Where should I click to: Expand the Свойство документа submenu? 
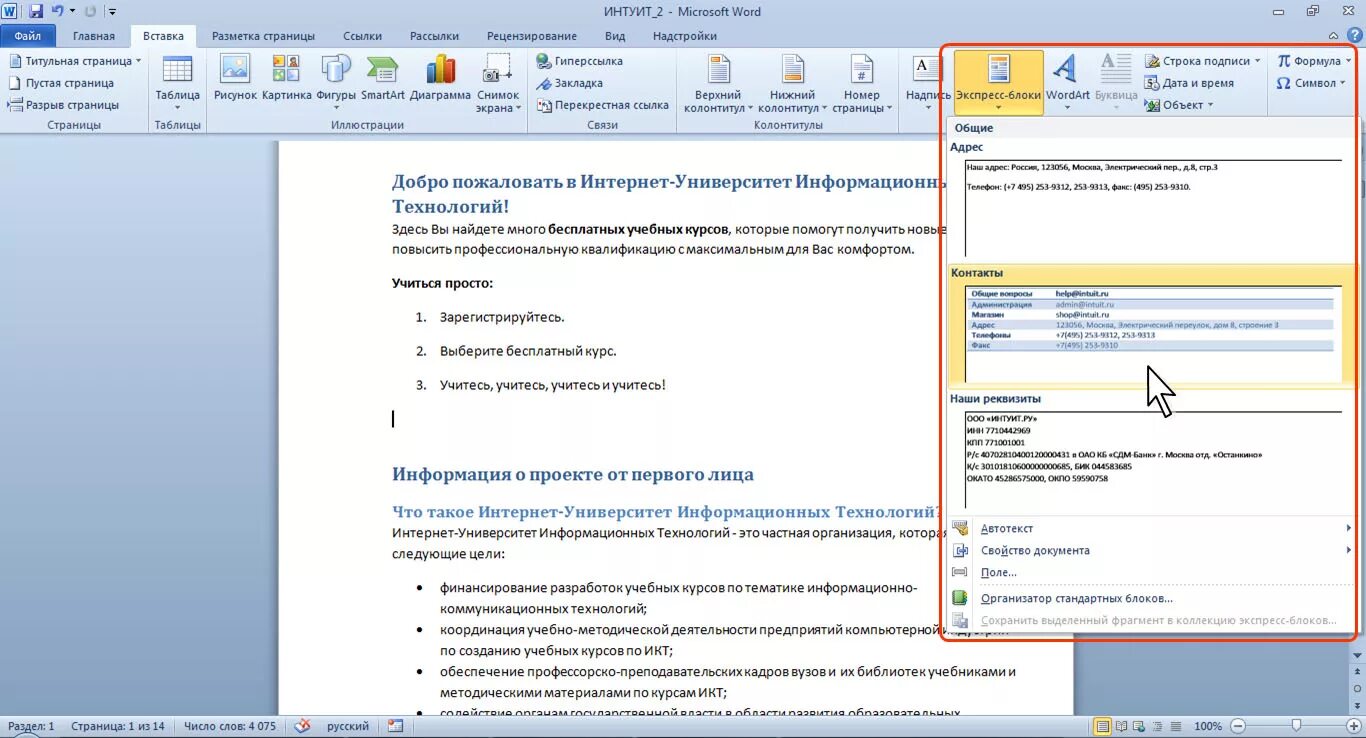[x=1152, y=550]
